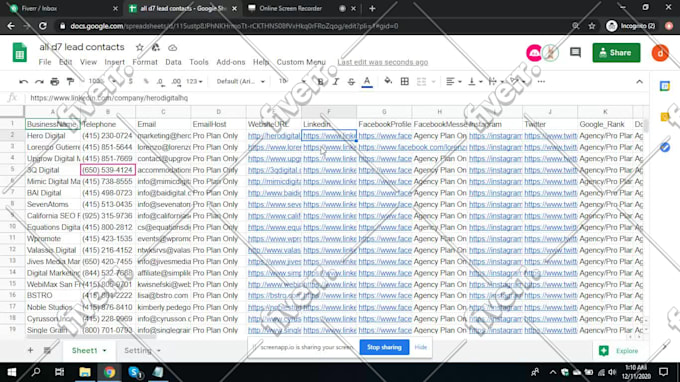Toggle italic formatting
Screen dimensions: 680x382
click(336, 82)
